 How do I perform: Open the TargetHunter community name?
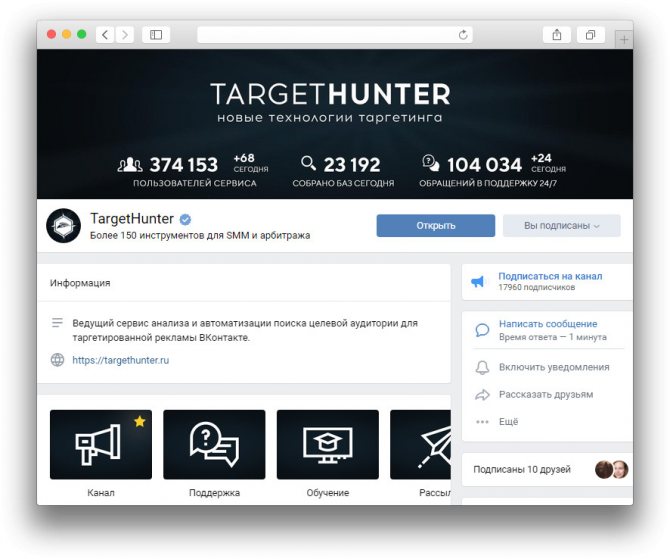click(x=132, y=219)
